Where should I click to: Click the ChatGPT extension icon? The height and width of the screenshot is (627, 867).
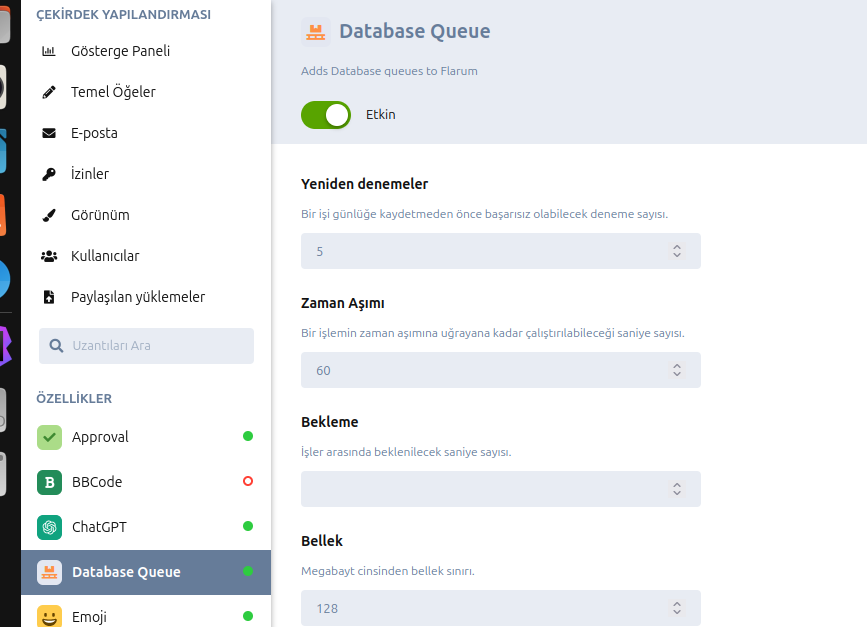pos(50,527)
